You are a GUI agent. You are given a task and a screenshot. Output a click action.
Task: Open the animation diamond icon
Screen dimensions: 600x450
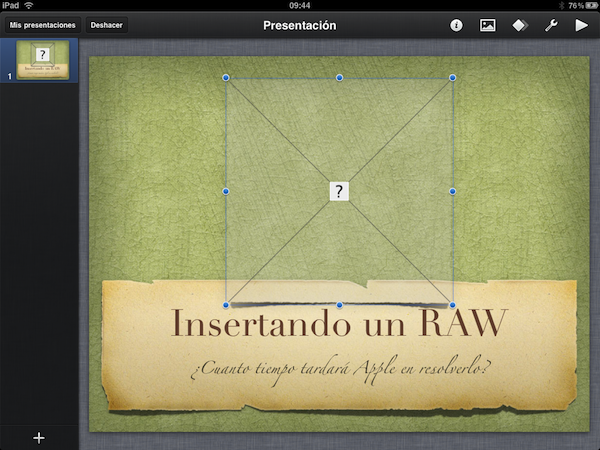click(x=520, y=25)
